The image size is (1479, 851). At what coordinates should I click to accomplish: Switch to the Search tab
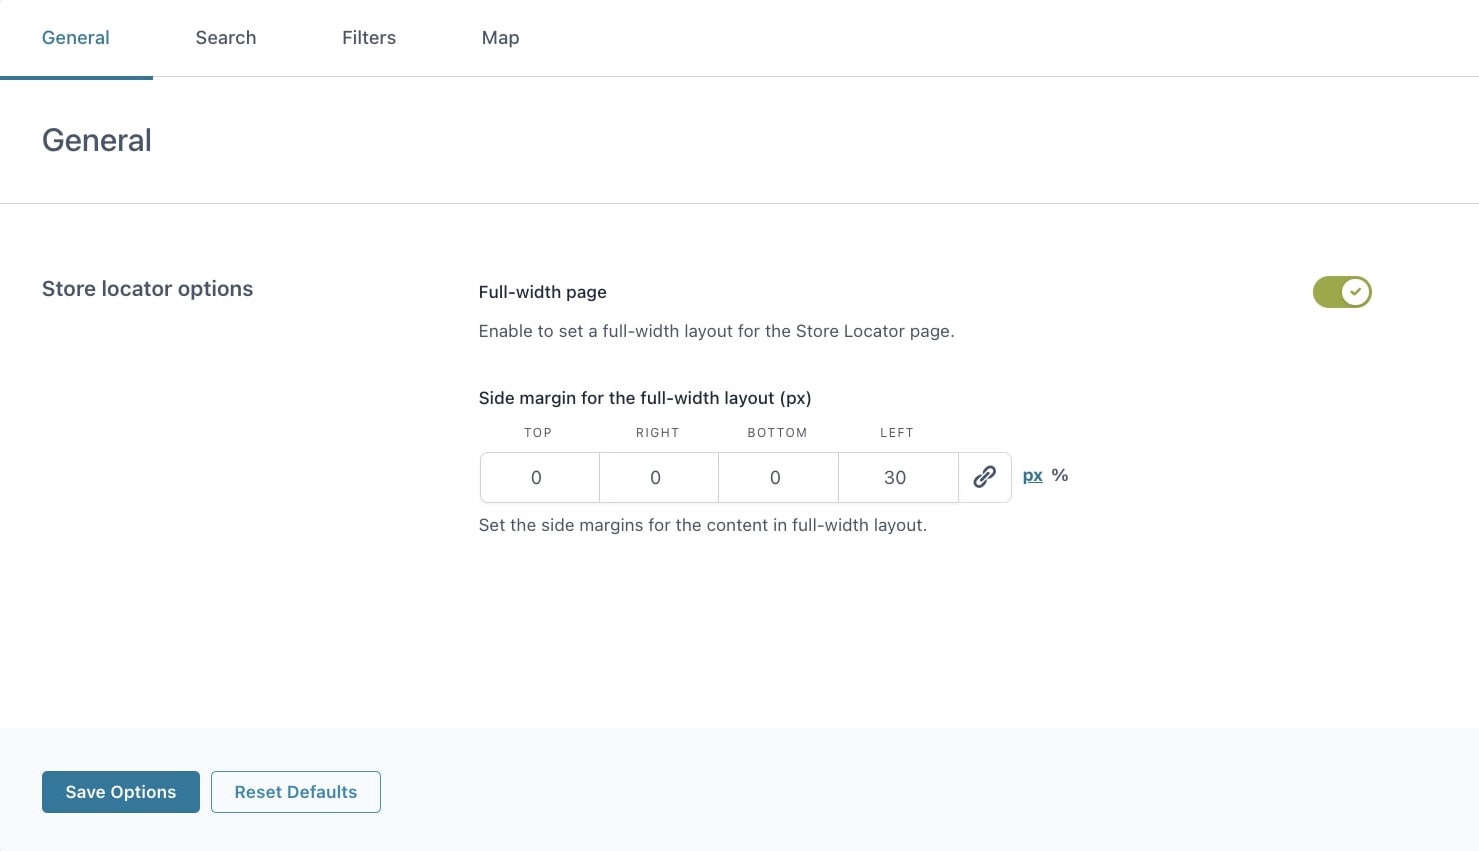pyautogui.click(x=226, y=38)
